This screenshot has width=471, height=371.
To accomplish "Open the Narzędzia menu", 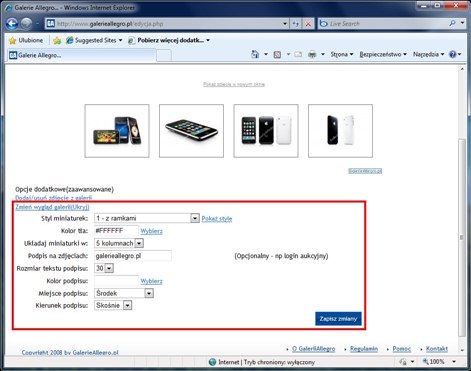I will click(428, 54).
